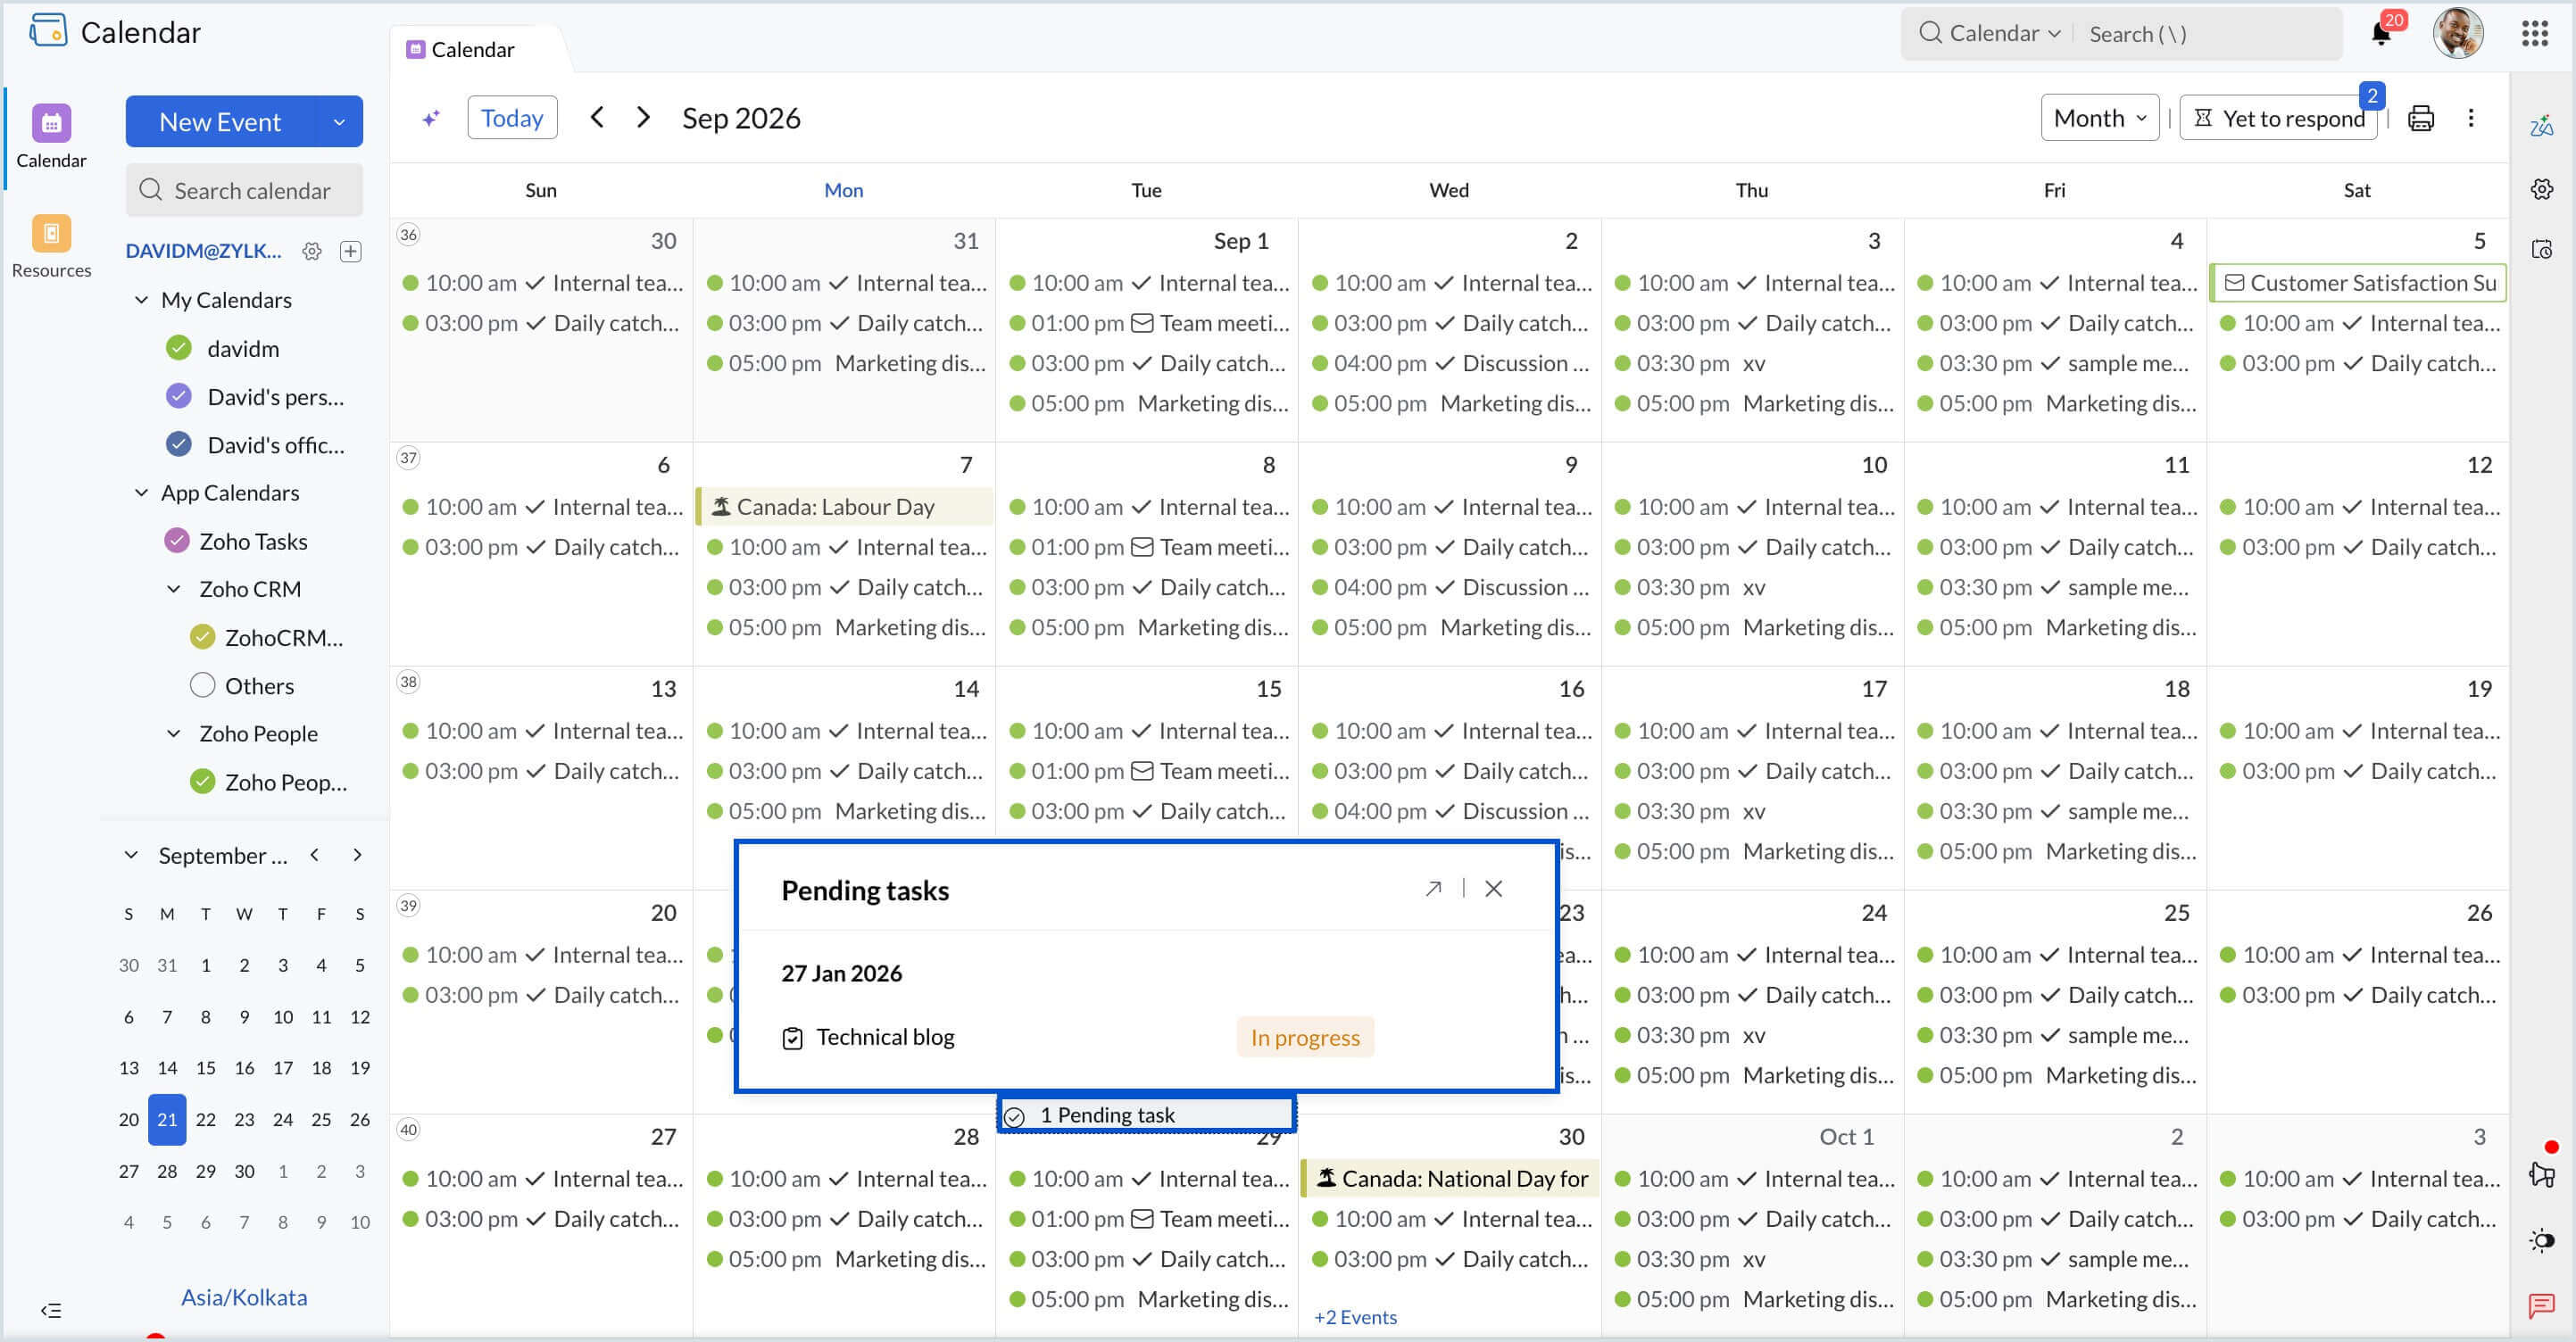The height and width of the screenshot is (1342, 2576).
Task: Toggle the Zoho Tasks calendar
Action: pos(176,541)
